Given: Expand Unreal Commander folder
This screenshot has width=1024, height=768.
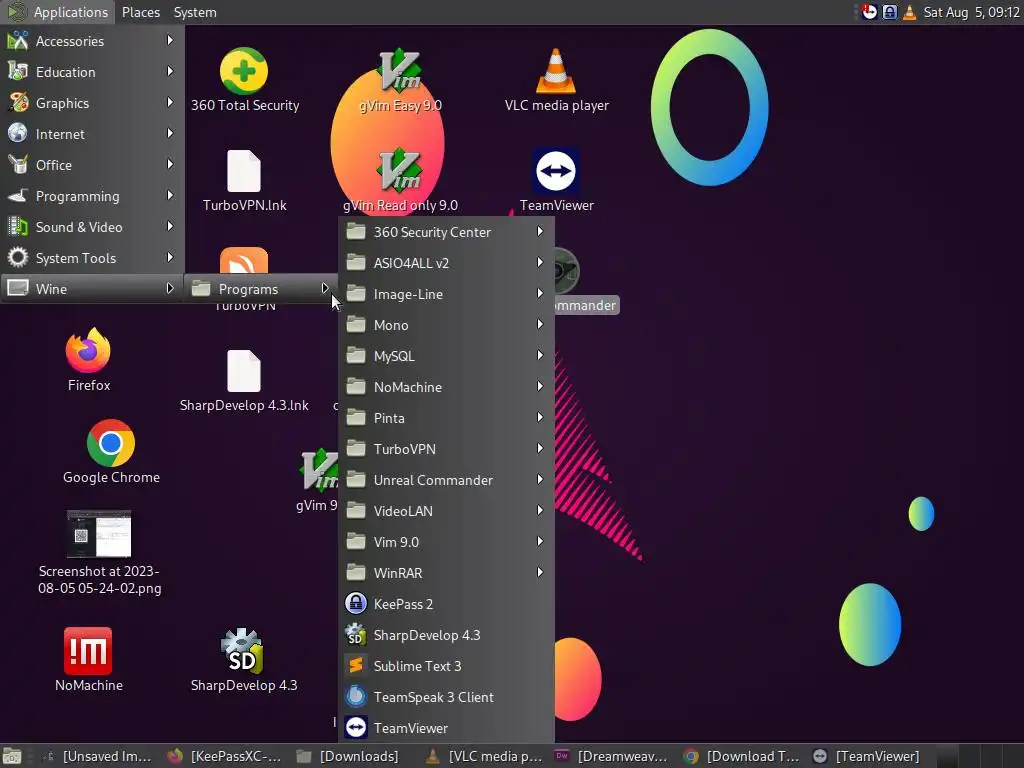Looking at the screenshot, I should [446, 480].
